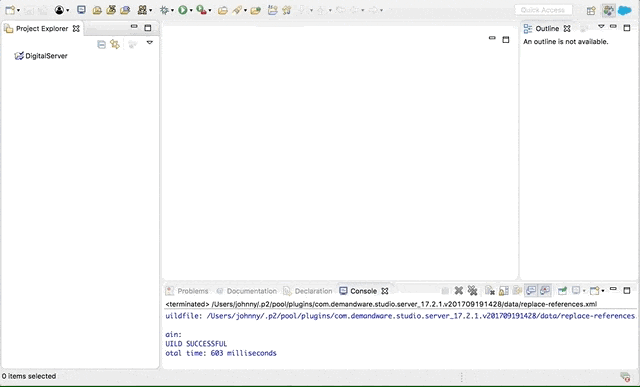Open the user account dropdown arrow
640x387 pixels.
68,11
